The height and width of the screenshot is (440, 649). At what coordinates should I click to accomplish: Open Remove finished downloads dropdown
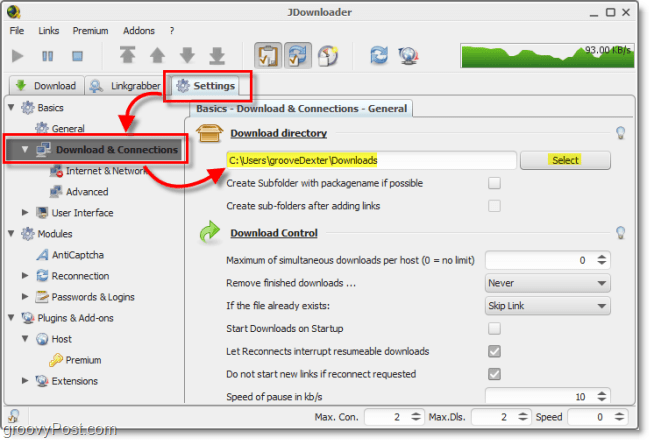pos(548,283)
